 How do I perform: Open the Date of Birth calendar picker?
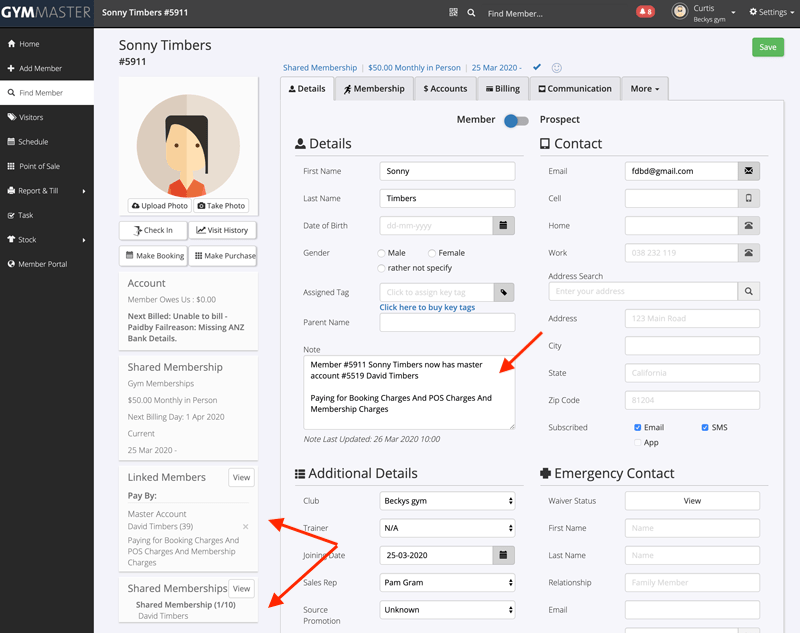click(504, 226)
